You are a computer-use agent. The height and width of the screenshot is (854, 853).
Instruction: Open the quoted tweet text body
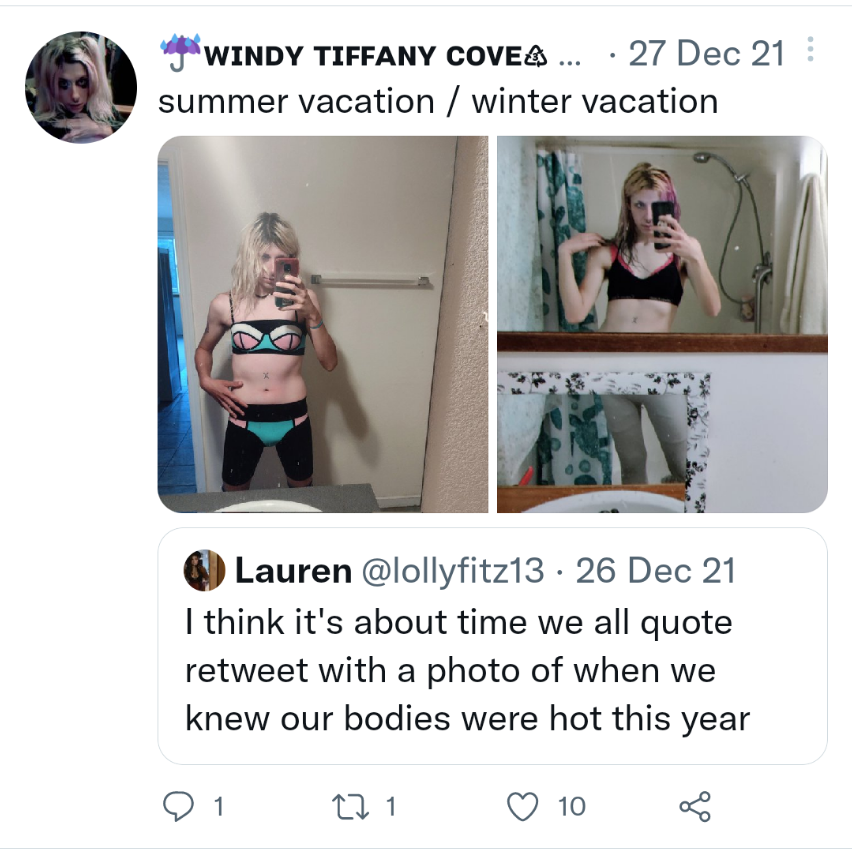[467, 670]
